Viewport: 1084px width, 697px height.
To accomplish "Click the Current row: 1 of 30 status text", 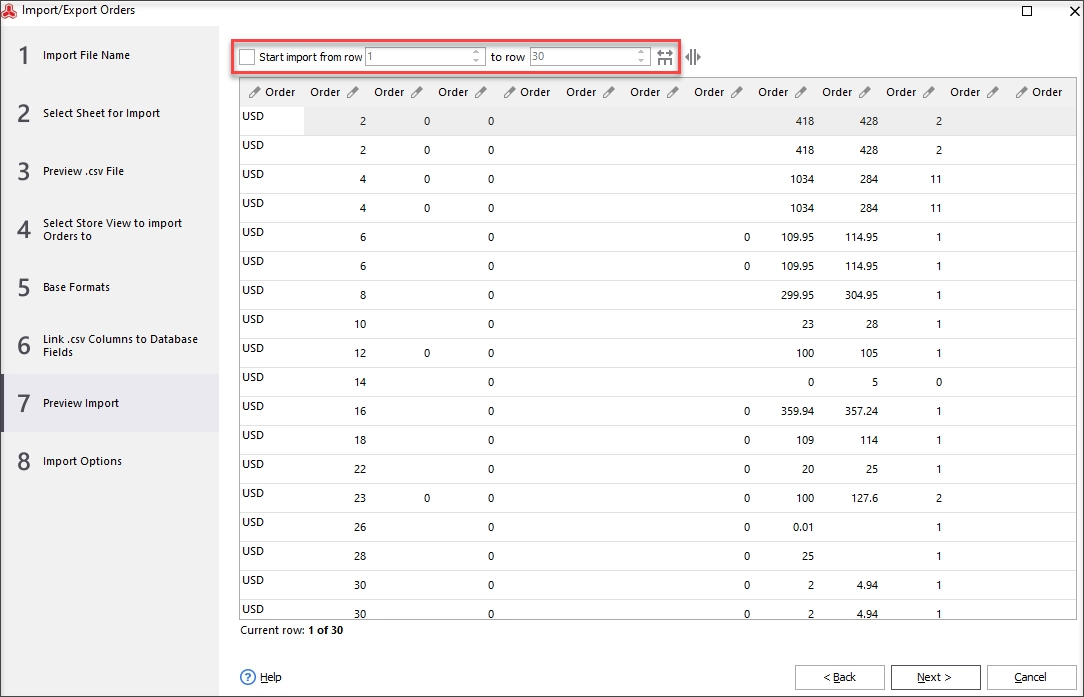I will (292, 631).
